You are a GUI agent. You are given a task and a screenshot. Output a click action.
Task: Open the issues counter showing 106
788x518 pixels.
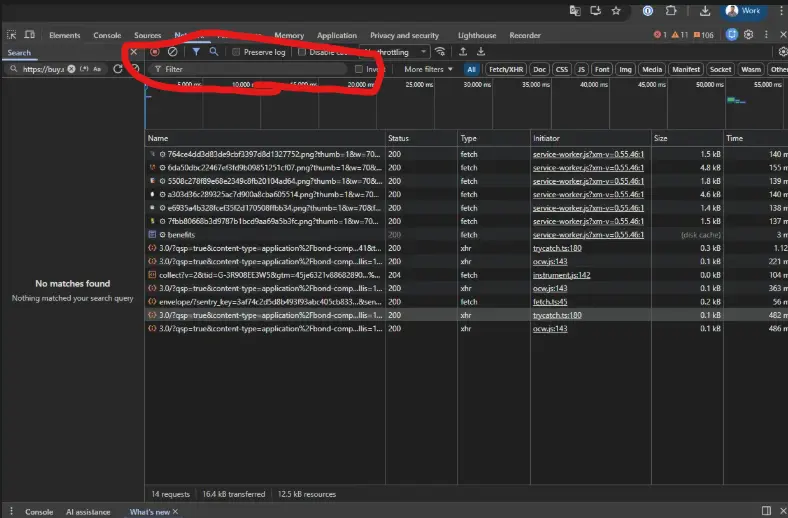(x=704, y=35)
